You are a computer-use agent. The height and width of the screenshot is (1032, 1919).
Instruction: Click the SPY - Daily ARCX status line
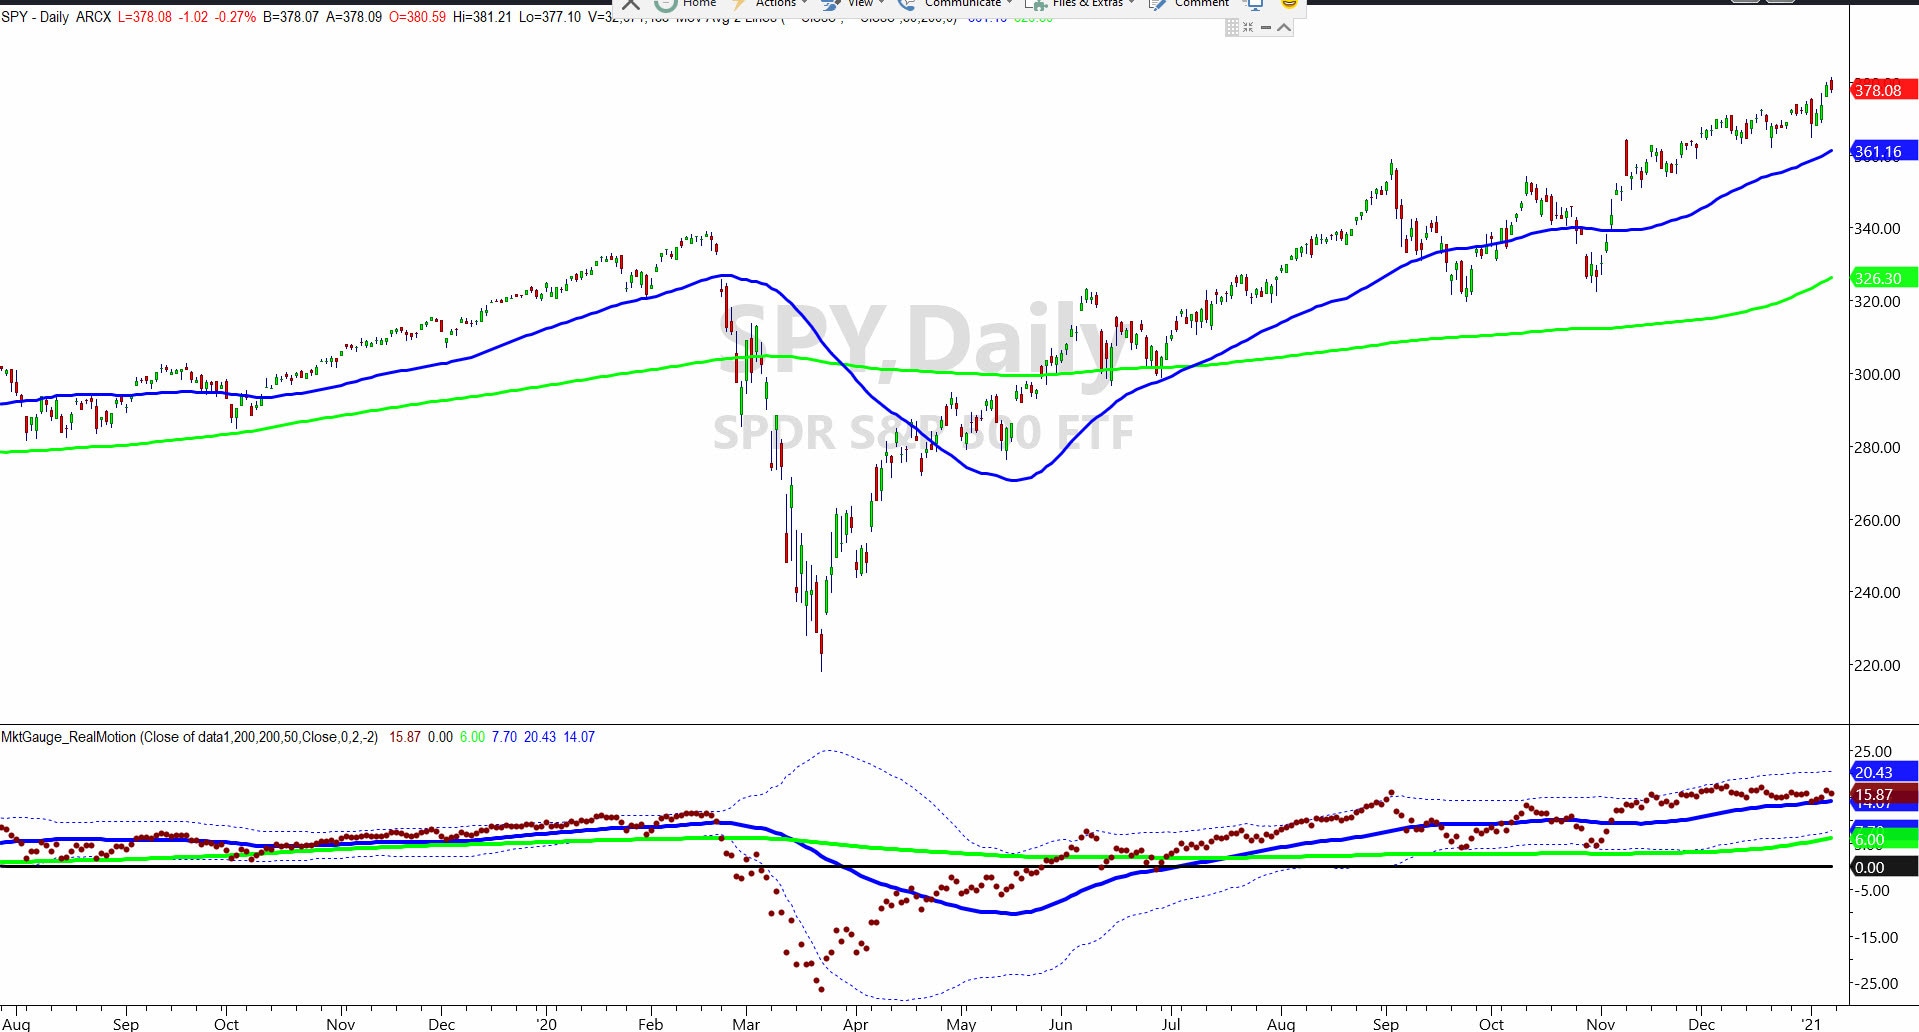(x=56, y=17)
